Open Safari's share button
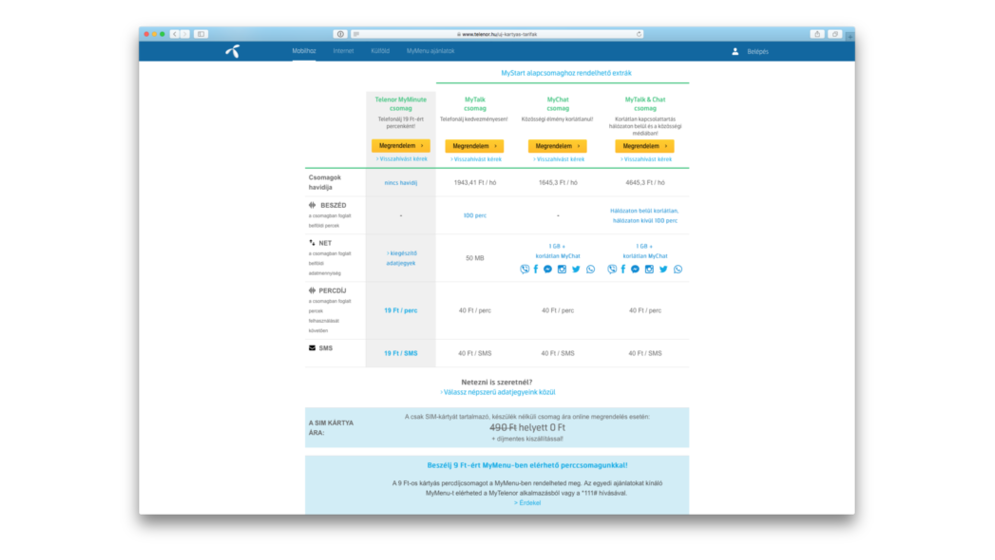995x560 pixels. click(817, 34)
